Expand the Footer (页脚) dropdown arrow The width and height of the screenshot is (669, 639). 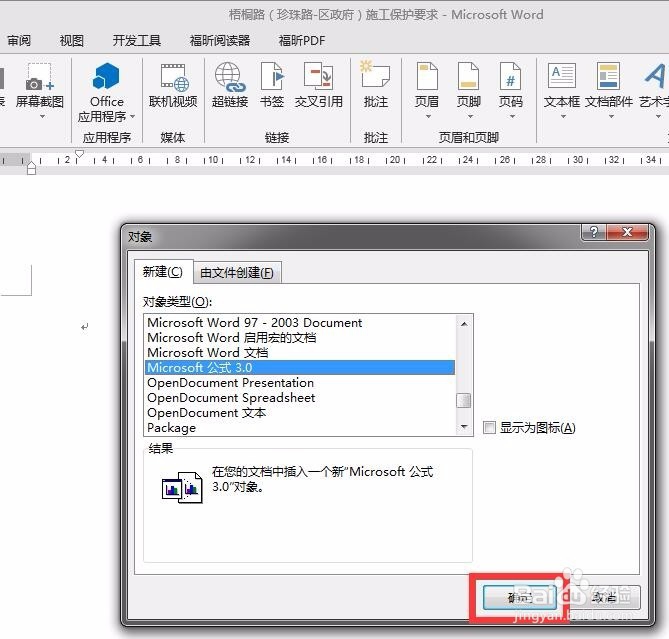click(470, 116)
